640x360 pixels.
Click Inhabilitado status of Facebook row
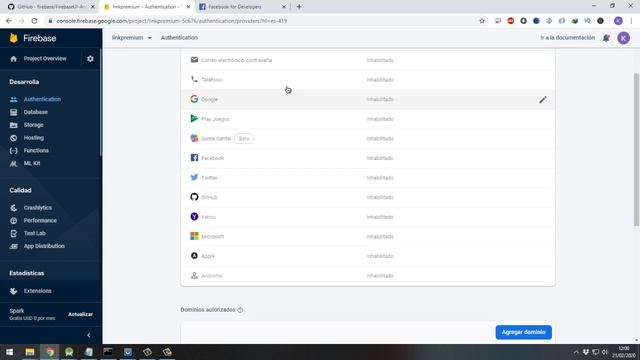[x=380, y=158]
